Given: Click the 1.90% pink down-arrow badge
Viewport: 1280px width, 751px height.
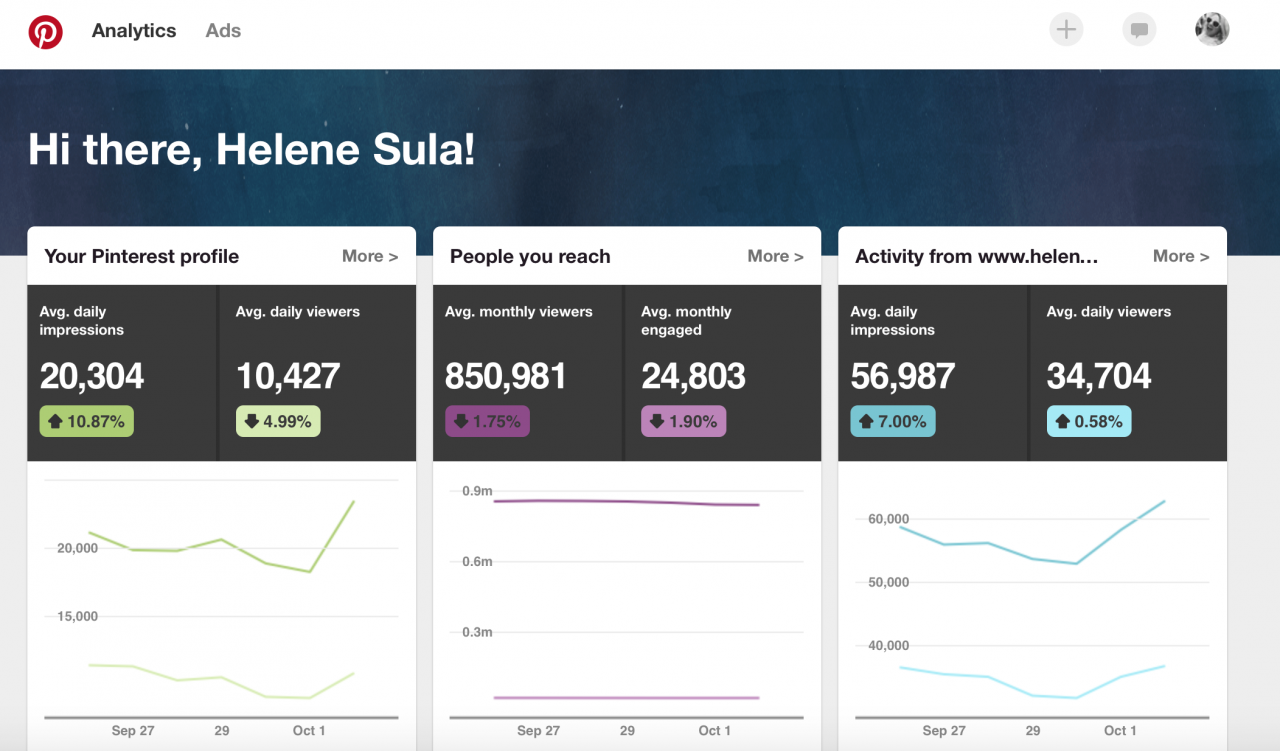Looking at the screenshot, I should tap(683, 421).
